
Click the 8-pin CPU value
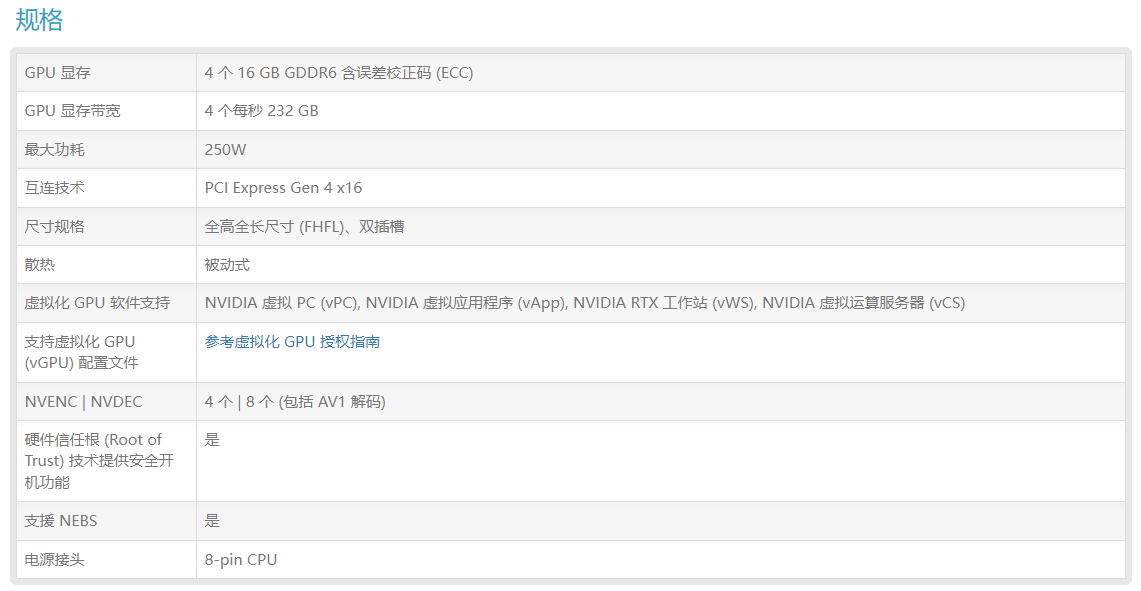coord(241,560)
